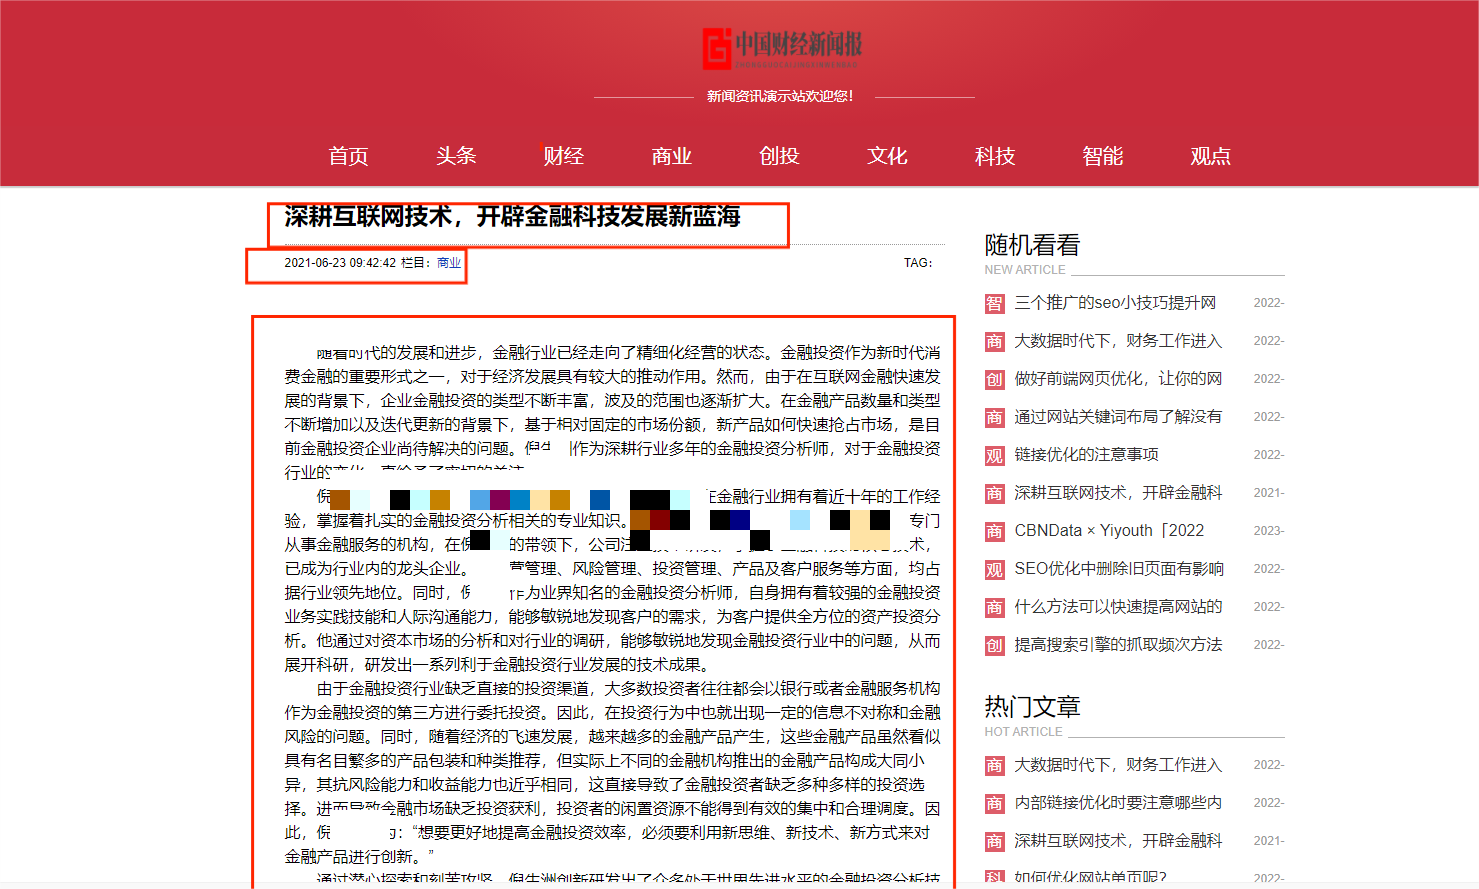Click the first paragraph of the article body
The height and width of the screenshot is (889, 1479).
coord(612,412)
